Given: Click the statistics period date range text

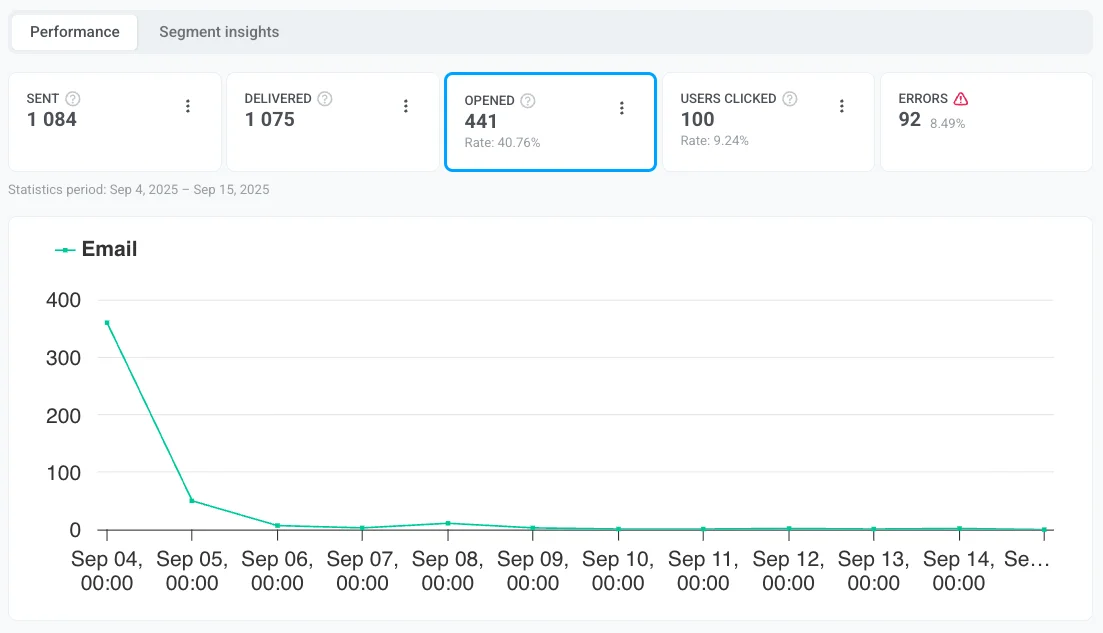Looking at the screenshot, I should point(139,189).
